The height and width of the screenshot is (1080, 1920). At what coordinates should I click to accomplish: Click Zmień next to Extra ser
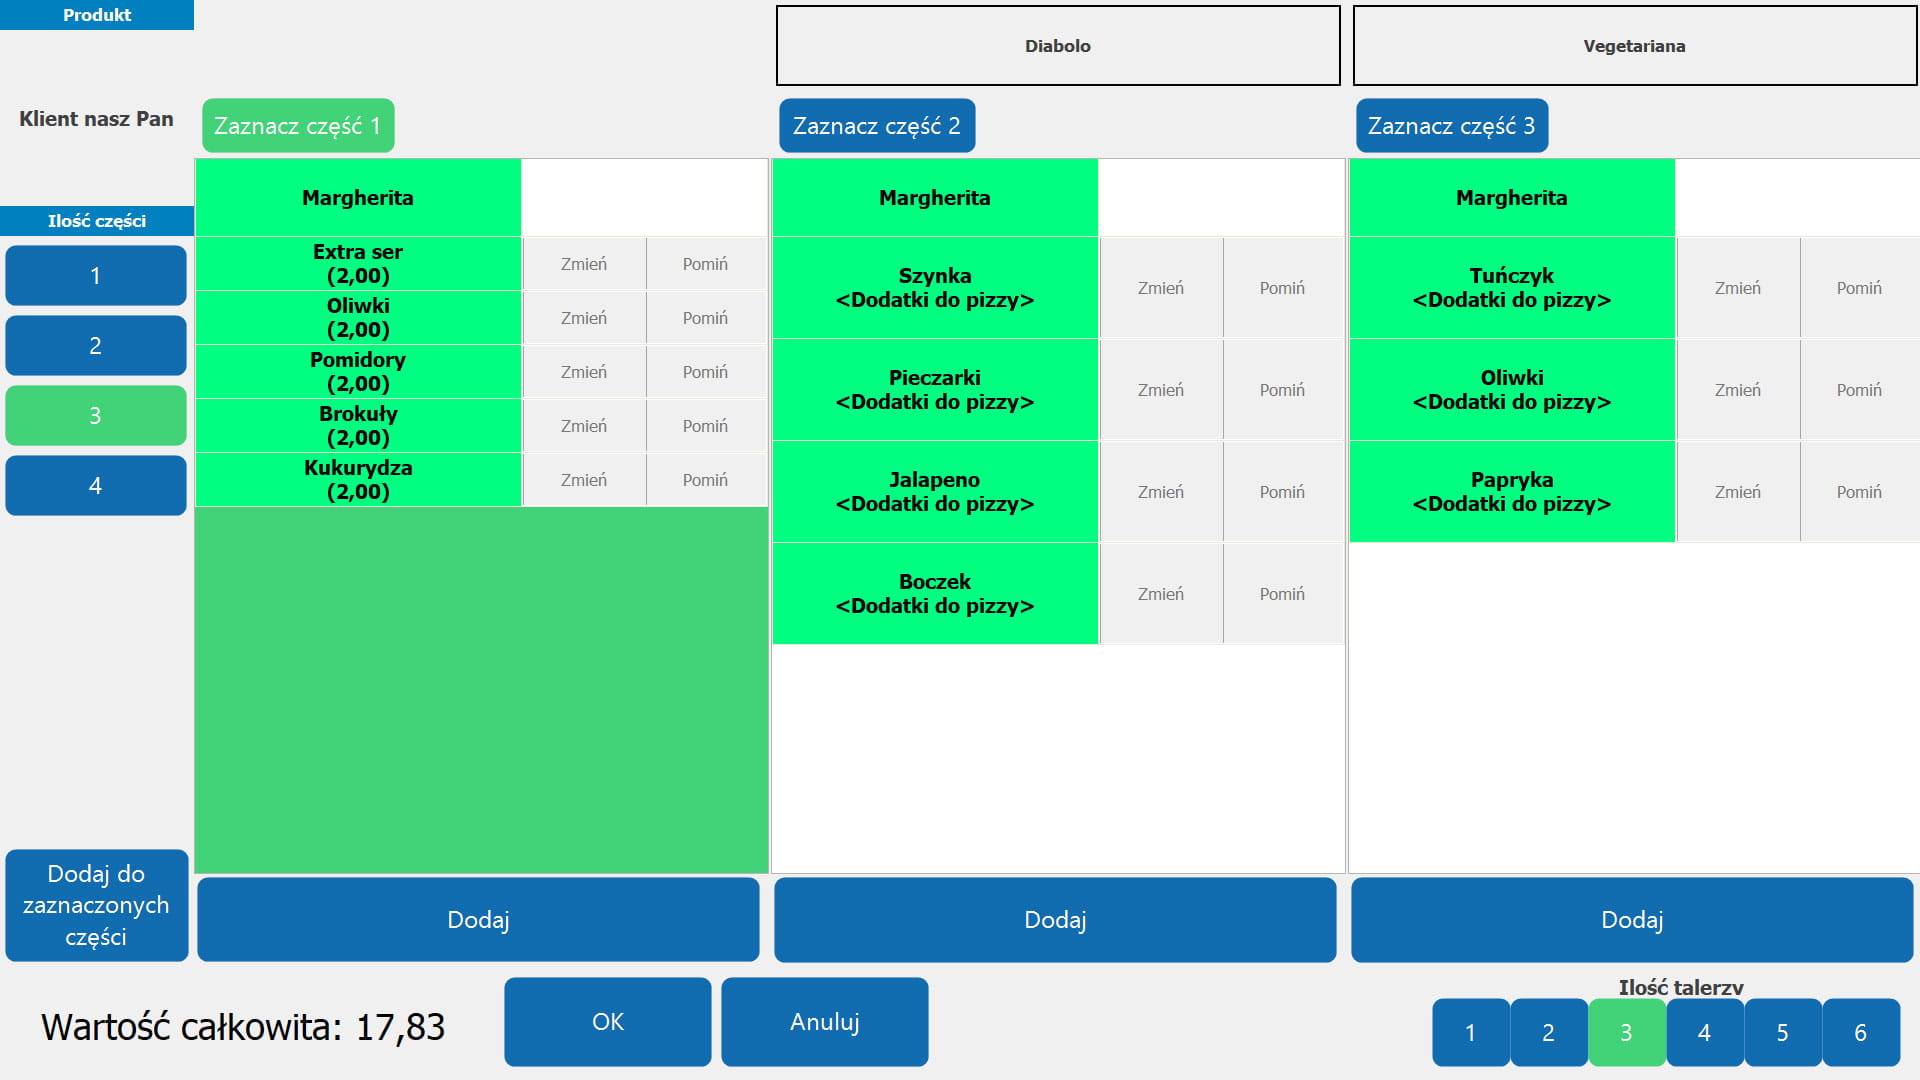584,264
